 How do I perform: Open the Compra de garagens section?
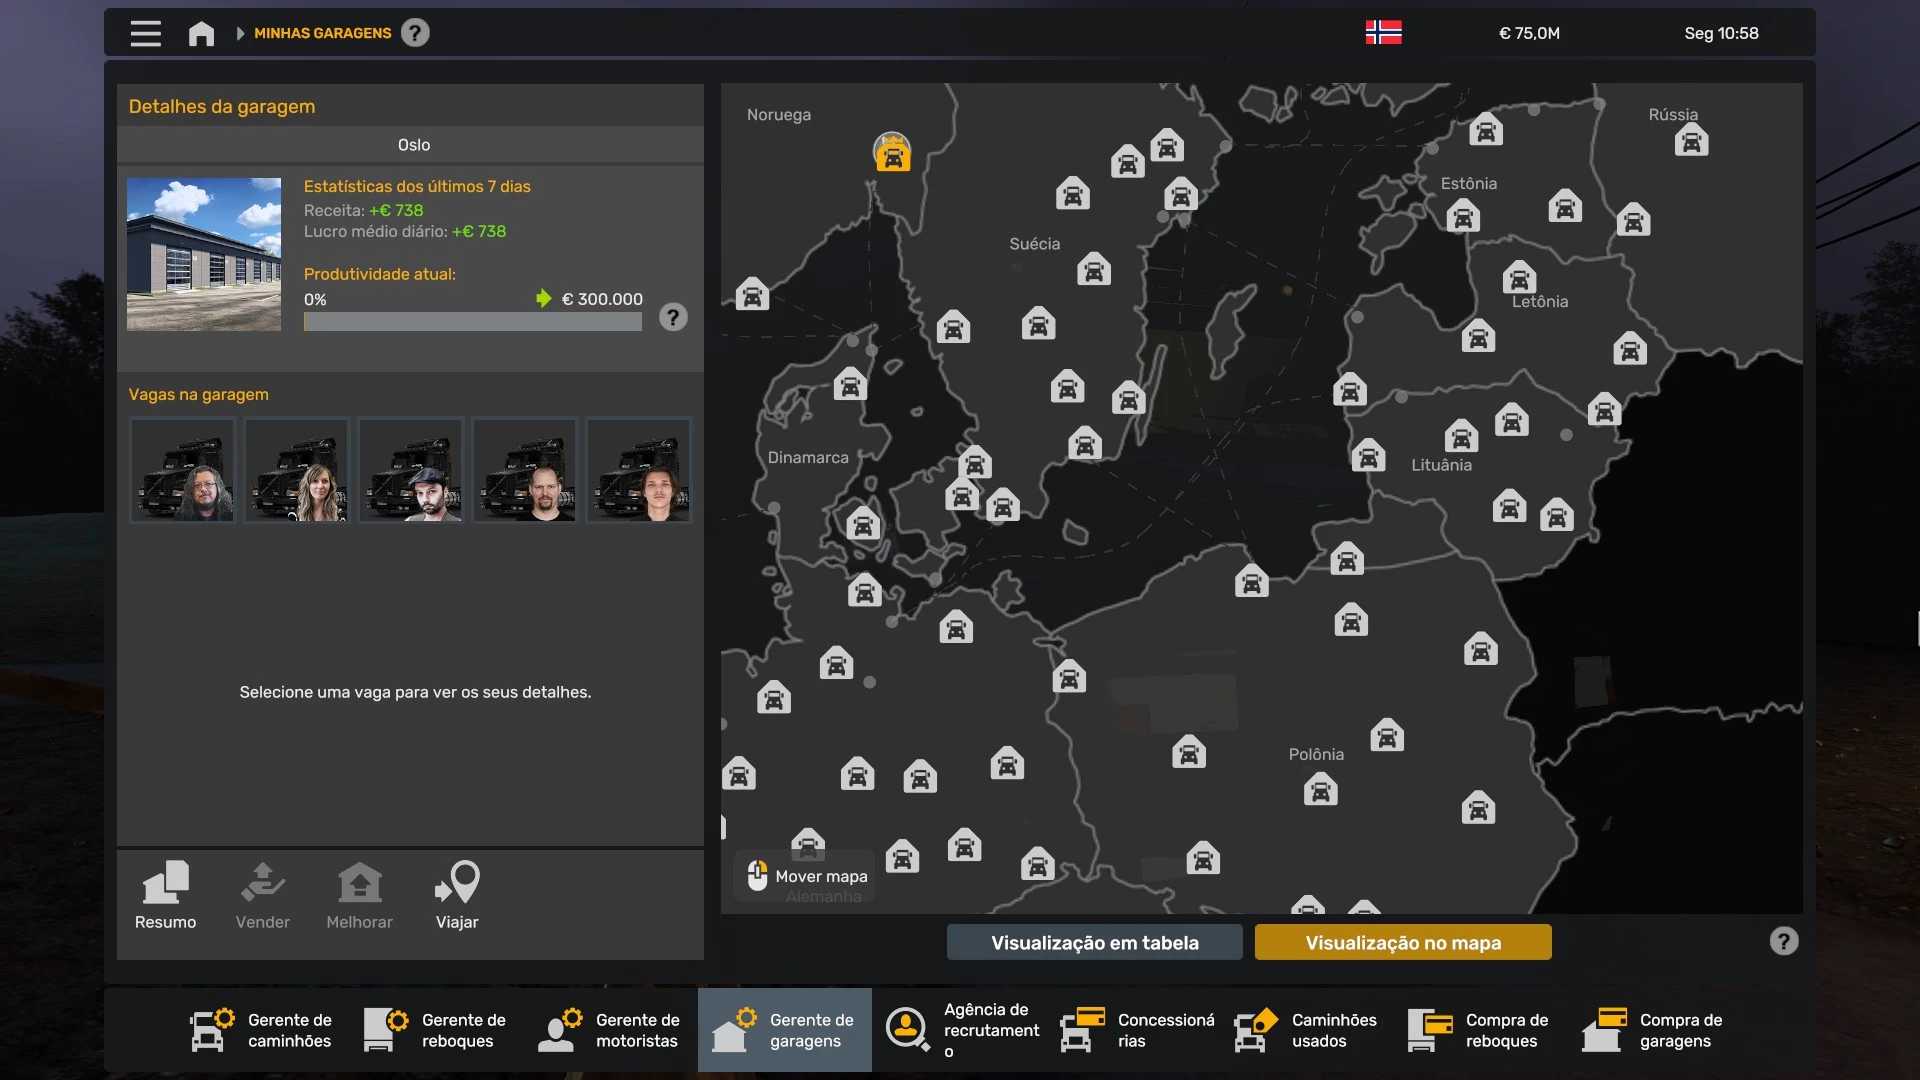coord(1653,1030)
